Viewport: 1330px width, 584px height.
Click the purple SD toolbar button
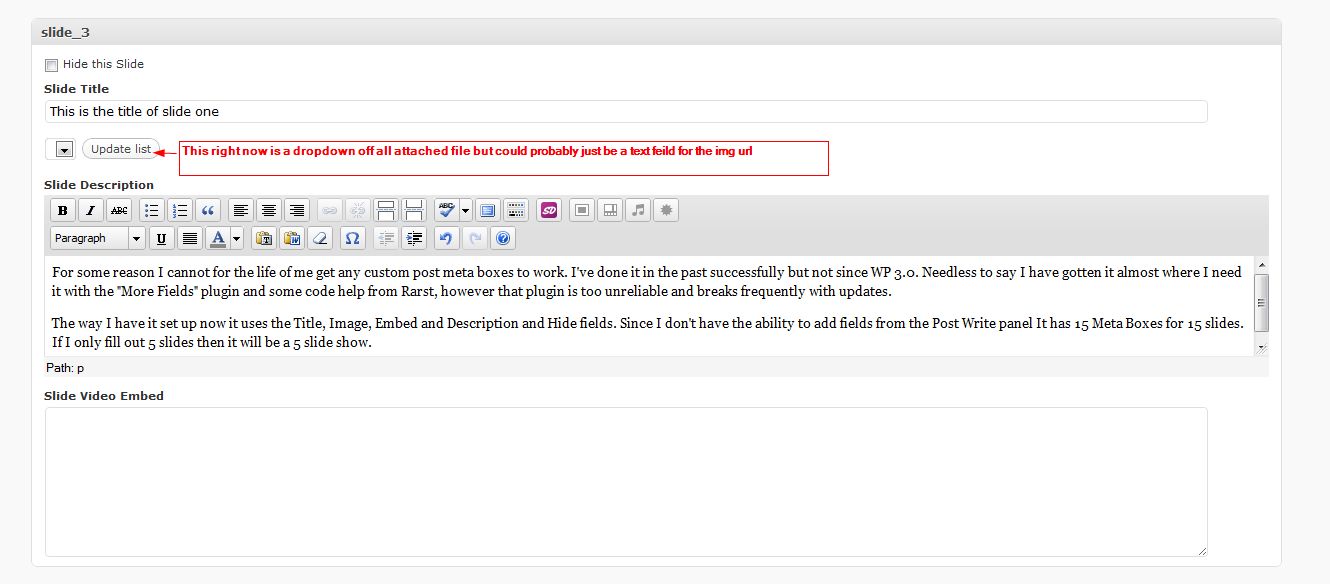(x=548, y=210)
